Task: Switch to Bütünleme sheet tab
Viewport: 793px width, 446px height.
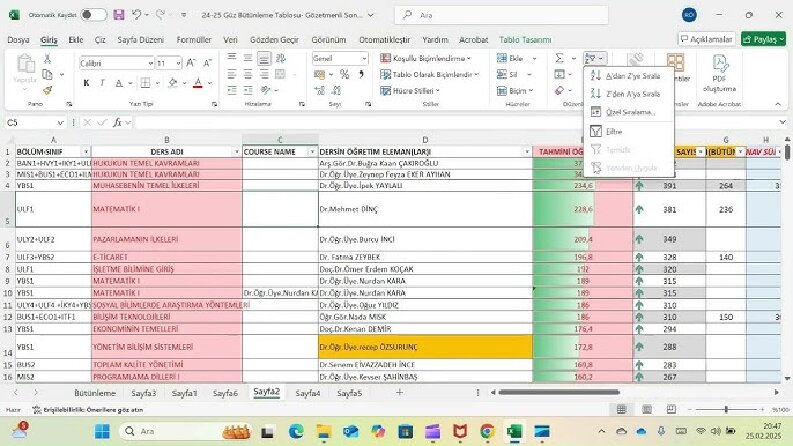Action: click(95, 393)
